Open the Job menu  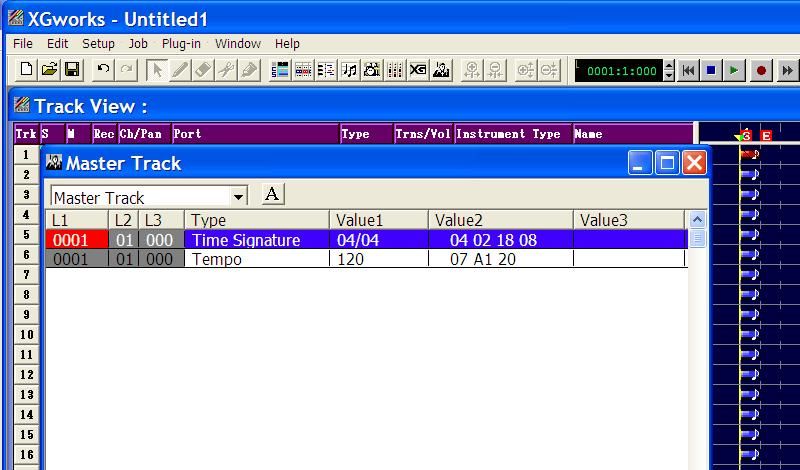pos(138,43)
